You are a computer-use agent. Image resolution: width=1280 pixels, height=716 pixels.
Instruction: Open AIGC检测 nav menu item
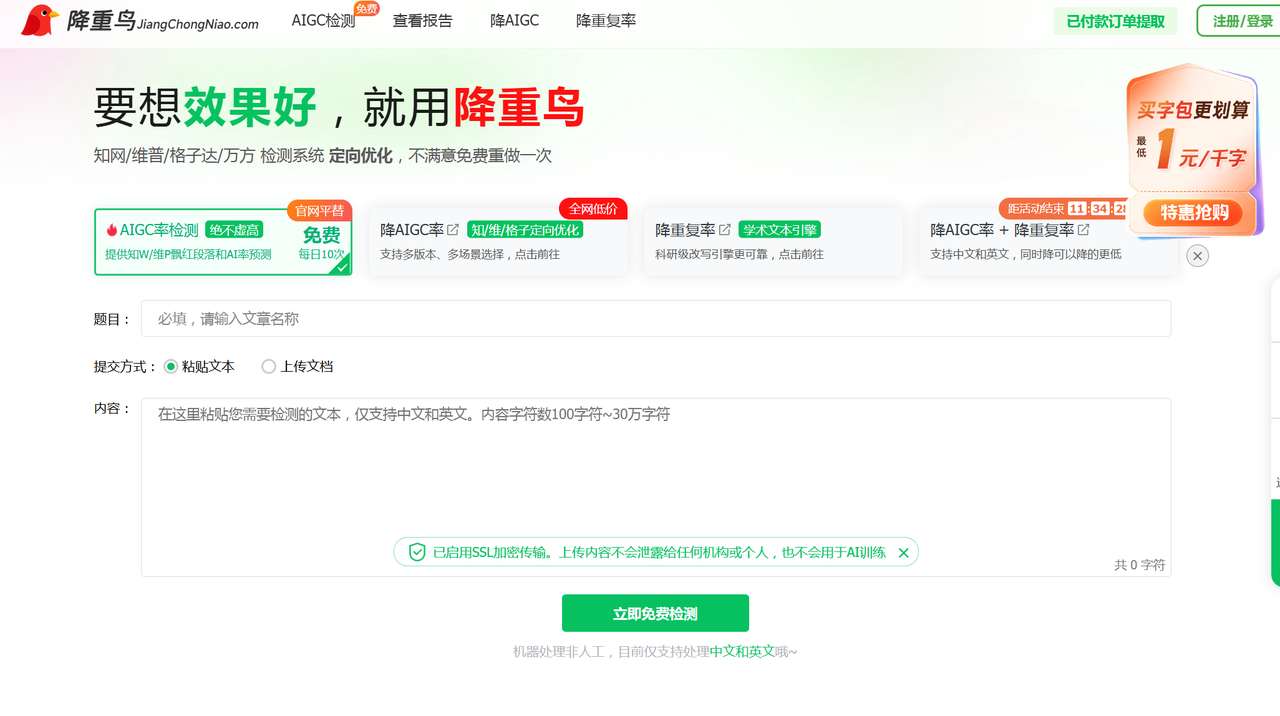point(323,20)
